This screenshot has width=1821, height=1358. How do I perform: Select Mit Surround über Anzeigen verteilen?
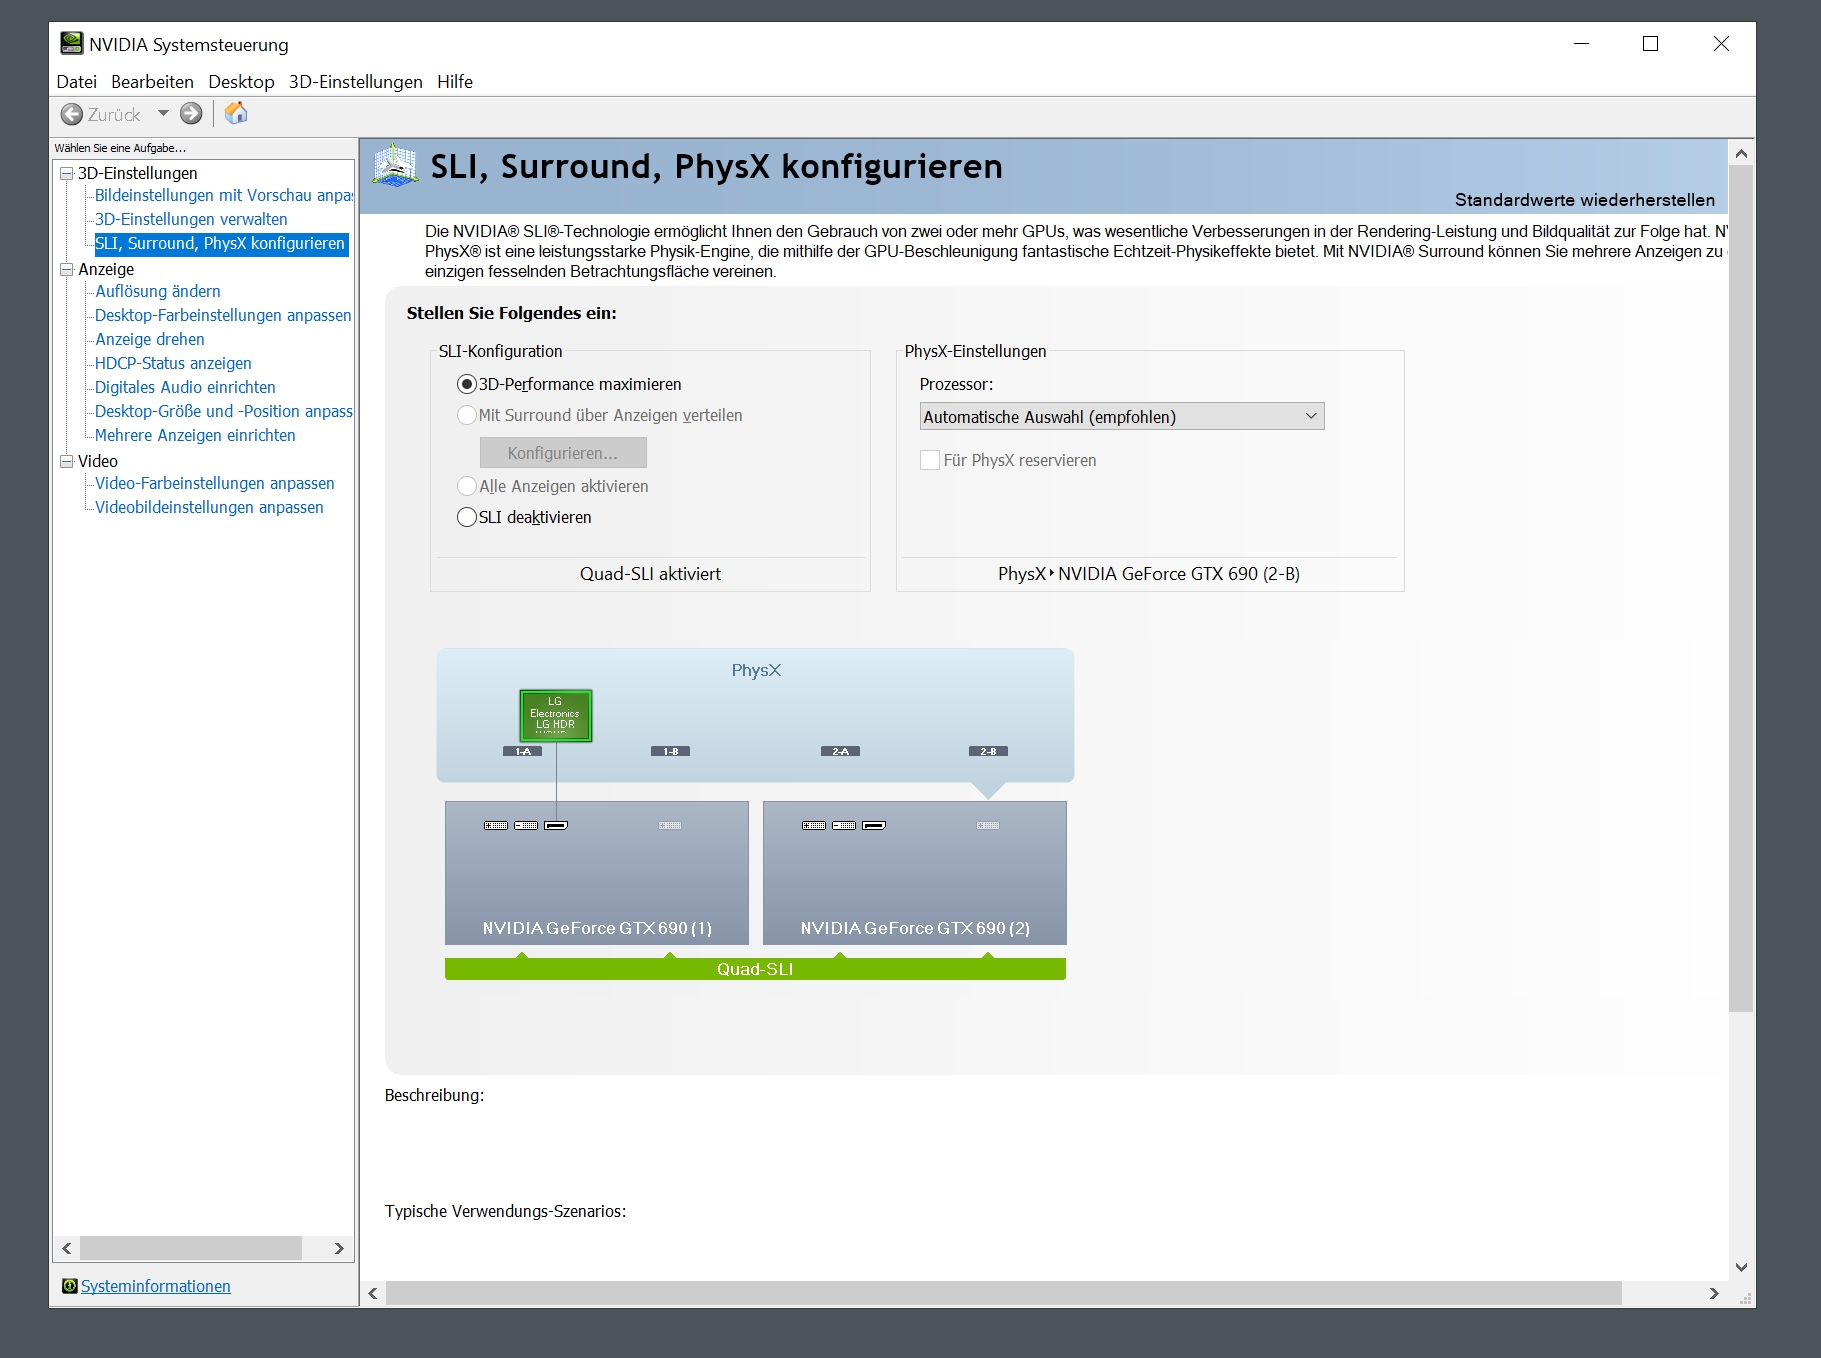click(x=466, y=415)
